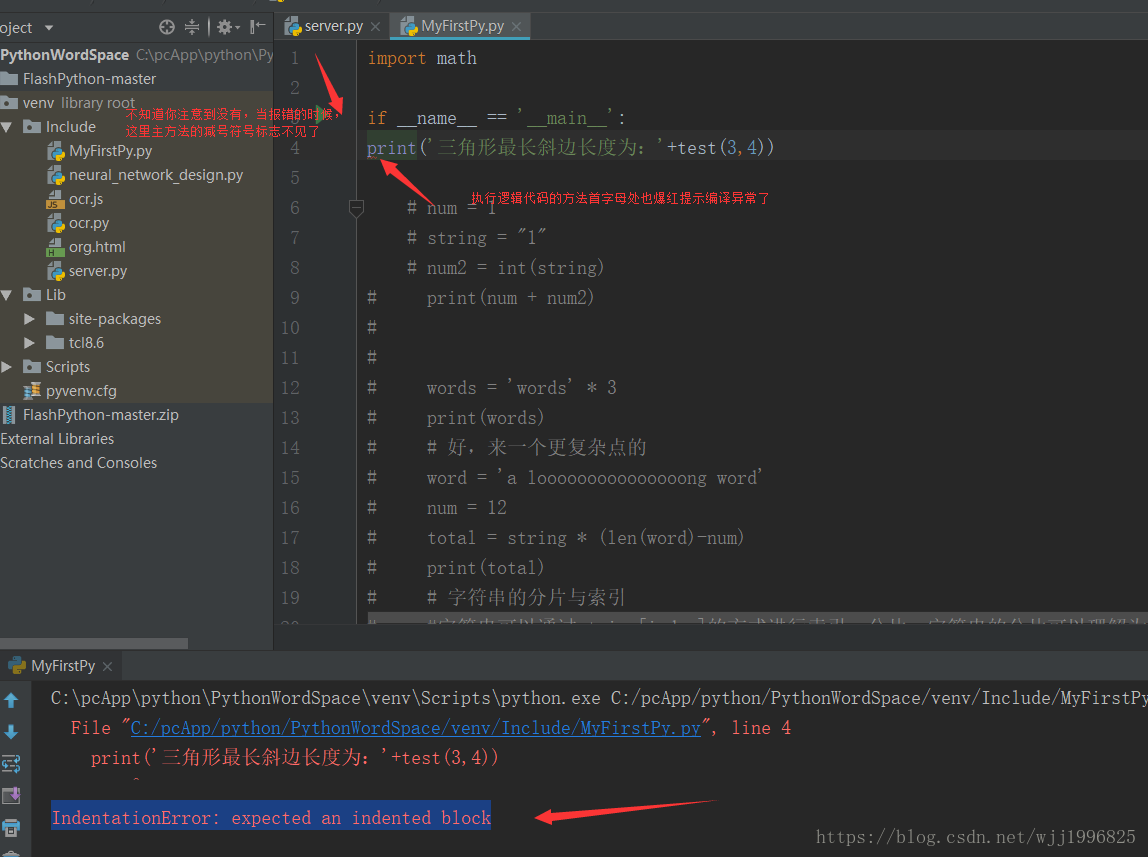Image resolution: width=1148 pixels, height=857 pixels.
Task: Open neural_network_design.py in the tree
Action: click(155, 175)
